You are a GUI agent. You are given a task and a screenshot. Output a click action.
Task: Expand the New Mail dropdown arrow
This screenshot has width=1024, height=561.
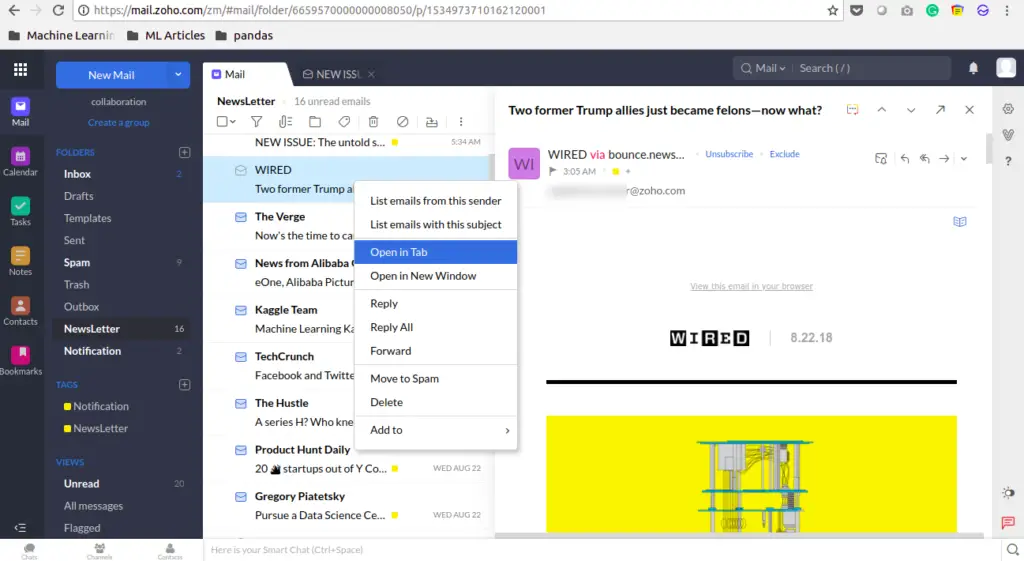pos(178,74)
